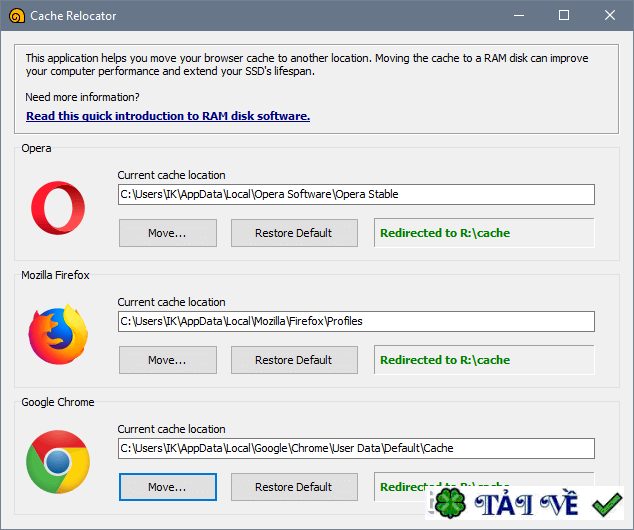Click Move button for Mozilla Firefox cache
Image resolution: width=634 pixels, height=530 pixels.
168,360
